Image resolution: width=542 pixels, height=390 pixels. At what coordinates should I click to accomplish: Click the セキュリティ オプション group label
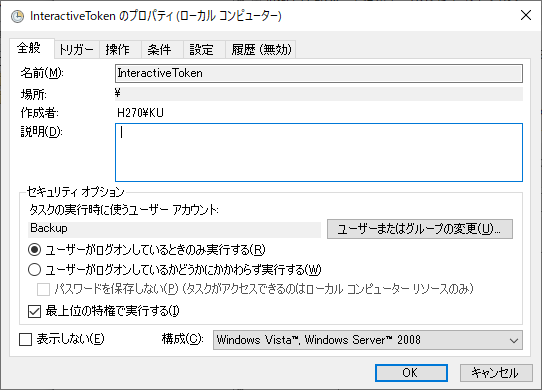(x=75, y=192)
